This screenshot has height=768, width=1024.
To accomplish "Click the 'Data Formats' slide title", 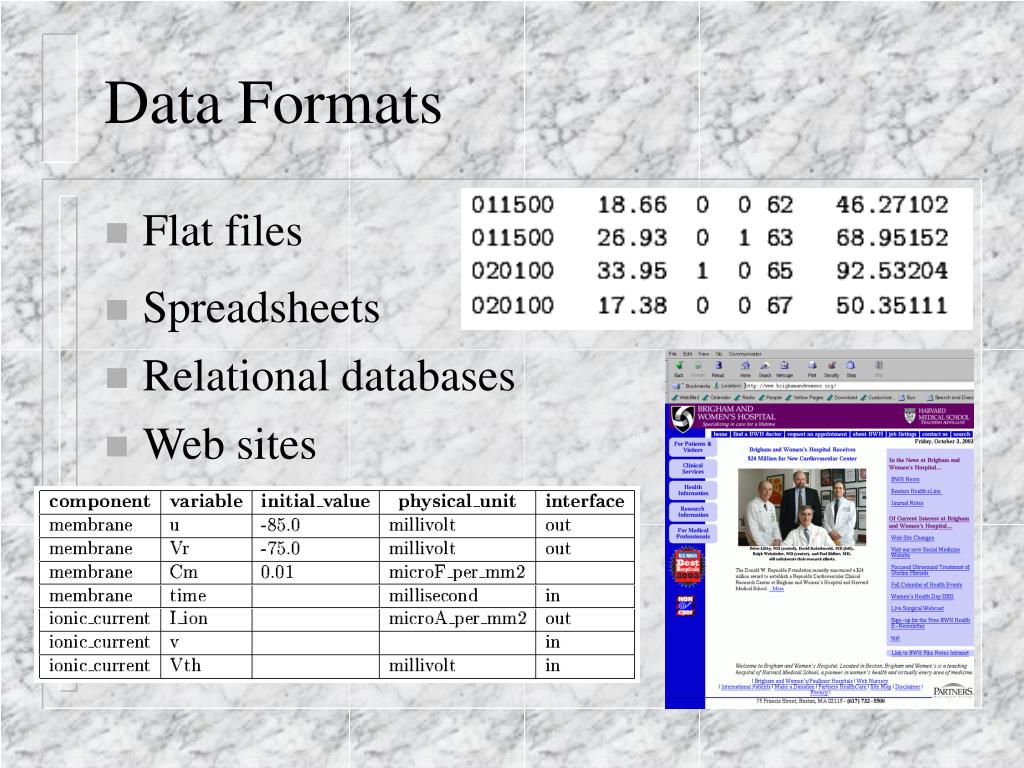I will point(273,103).
